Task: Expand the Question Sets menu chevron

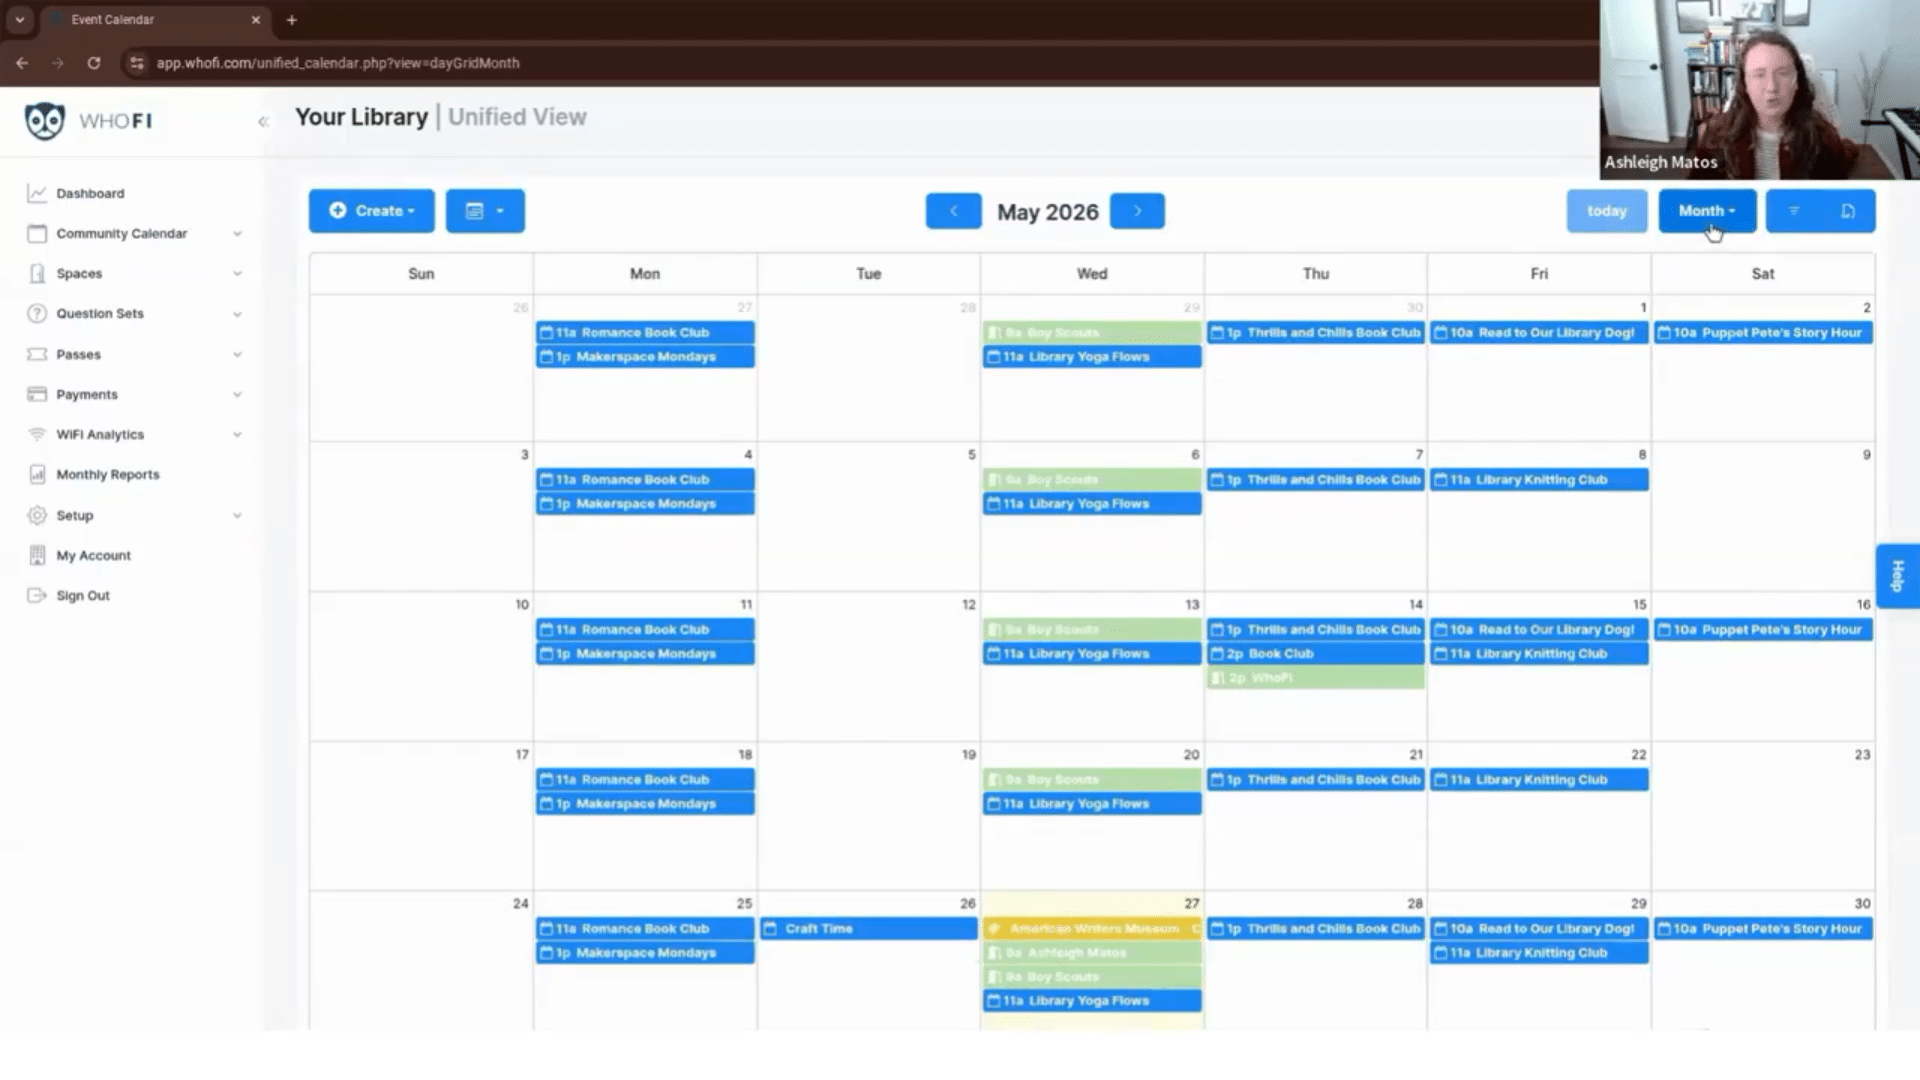Action: [x=237, y=314]
